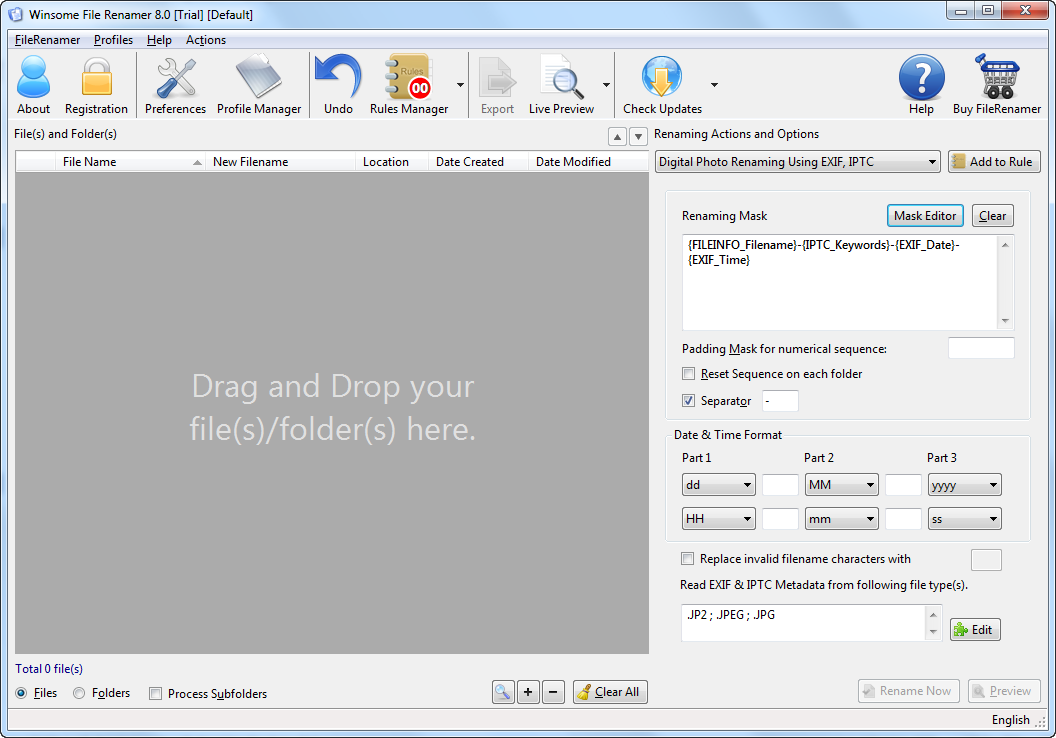Click the separator field between MM and yyyy
This screenshot has width=1056, height=738.
pyautogui.click(x=903, y=485)
